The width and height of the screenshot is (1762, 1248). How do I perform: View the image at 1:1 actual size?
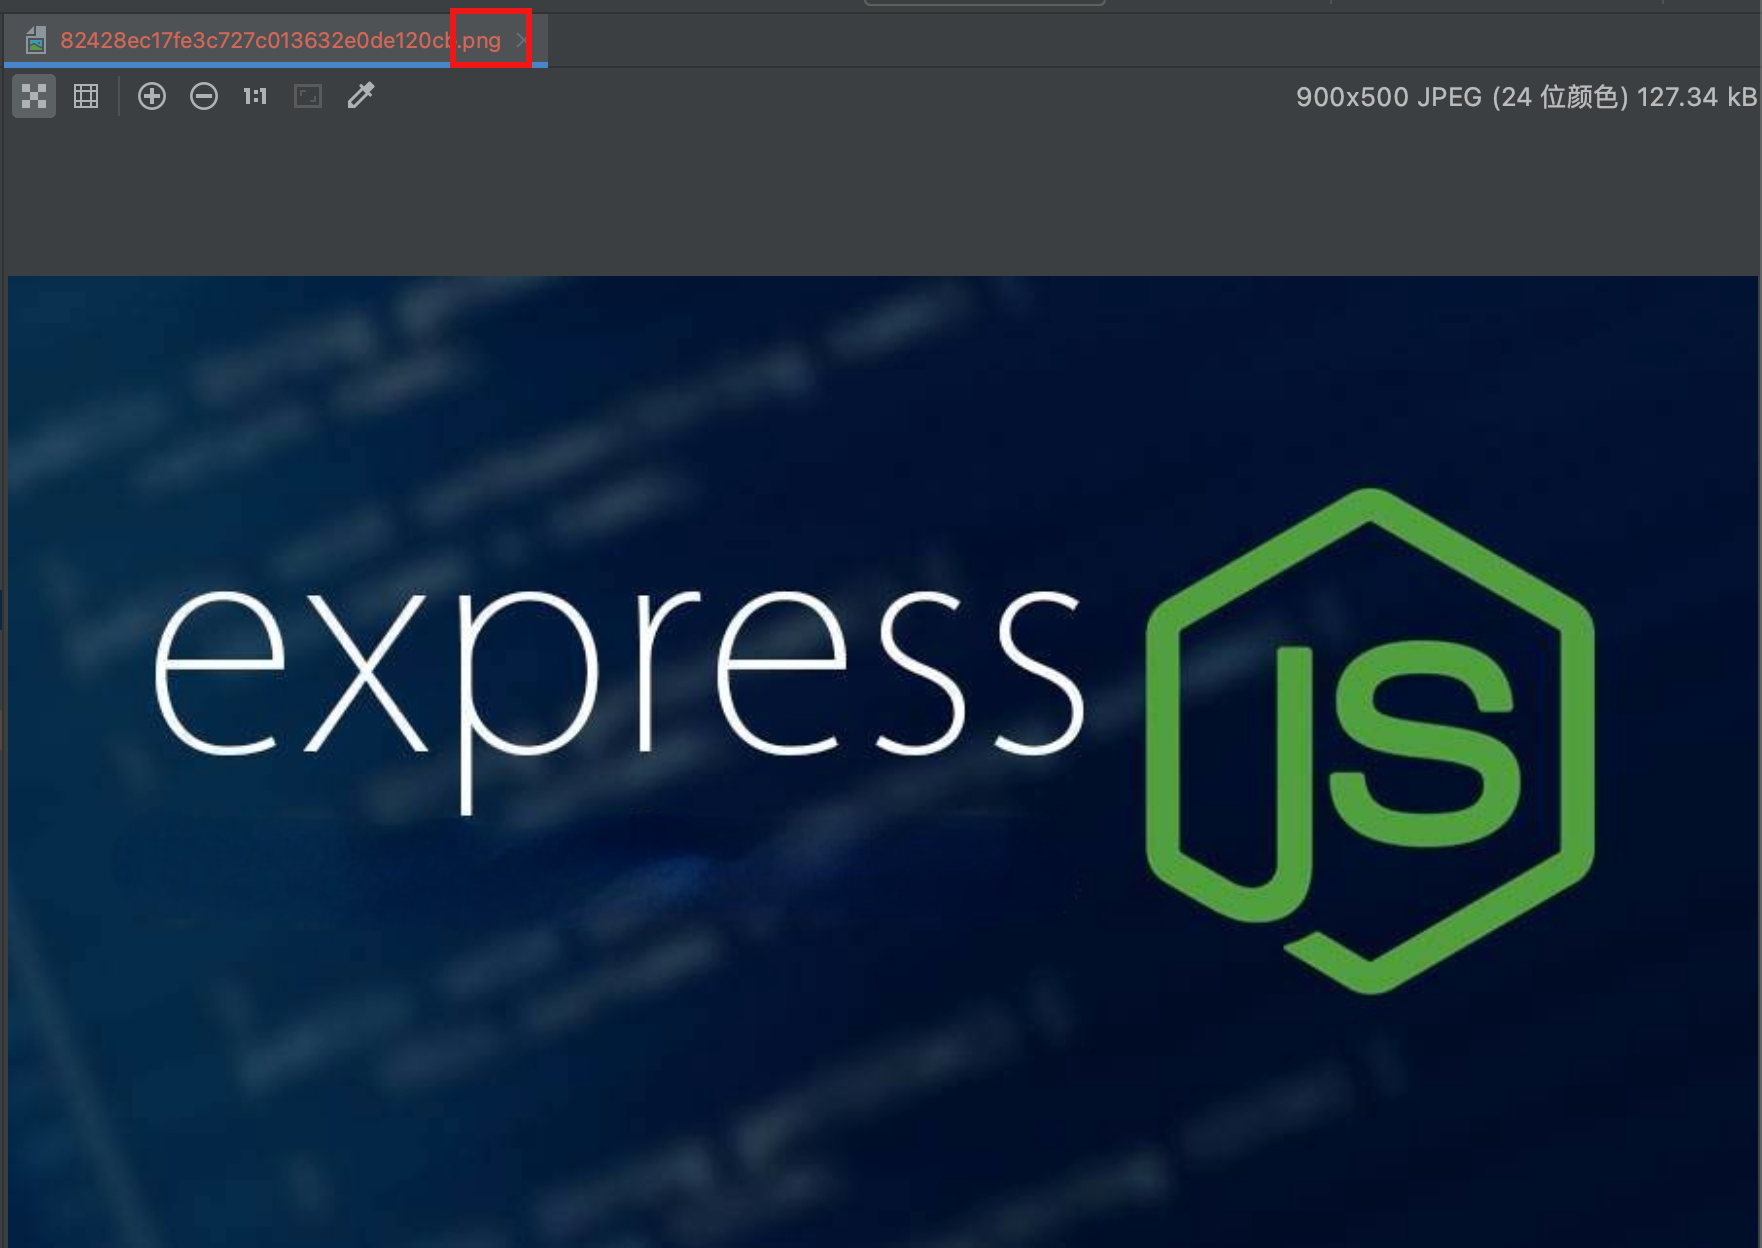254,96
